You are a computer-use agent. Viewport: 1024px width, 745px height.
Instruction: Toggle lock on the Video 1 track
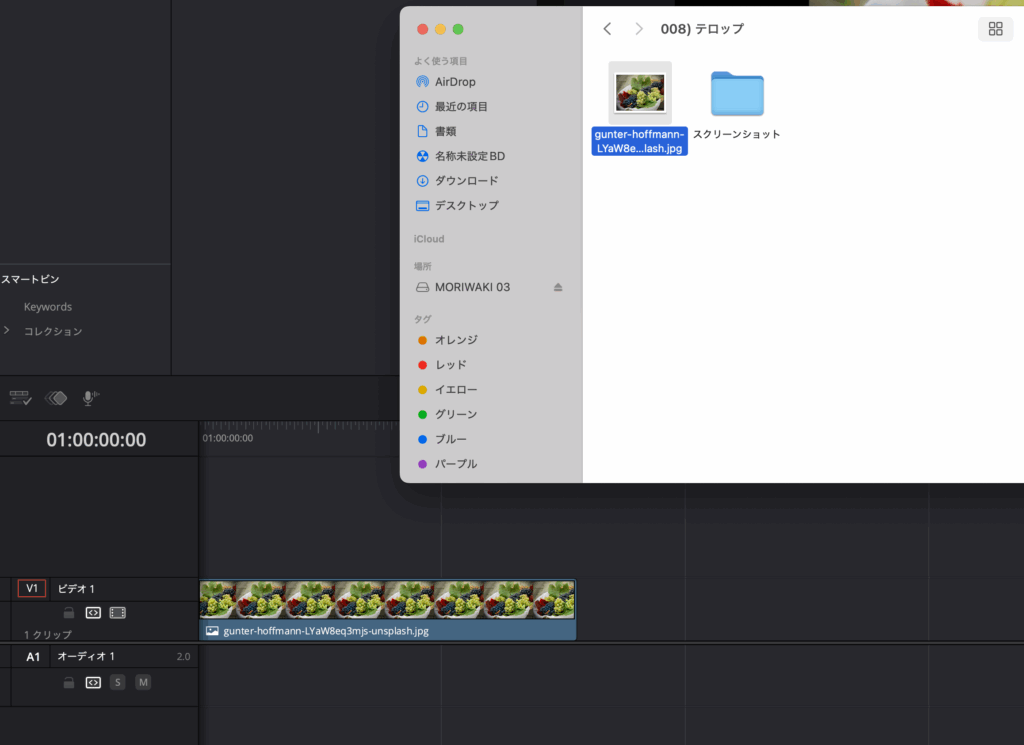pyautogui.click(x=68, y=613)
